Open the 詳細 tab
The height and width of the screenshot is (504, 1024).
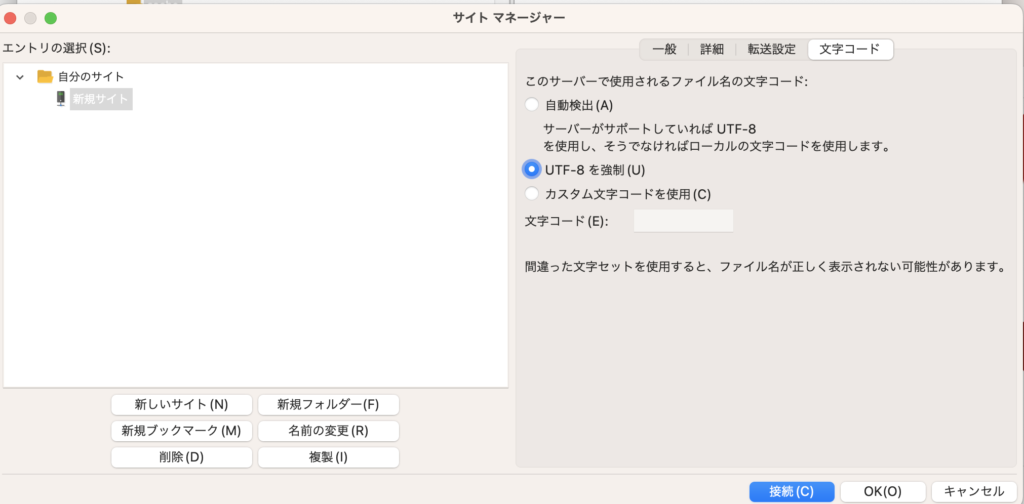[x=711, y=49]
